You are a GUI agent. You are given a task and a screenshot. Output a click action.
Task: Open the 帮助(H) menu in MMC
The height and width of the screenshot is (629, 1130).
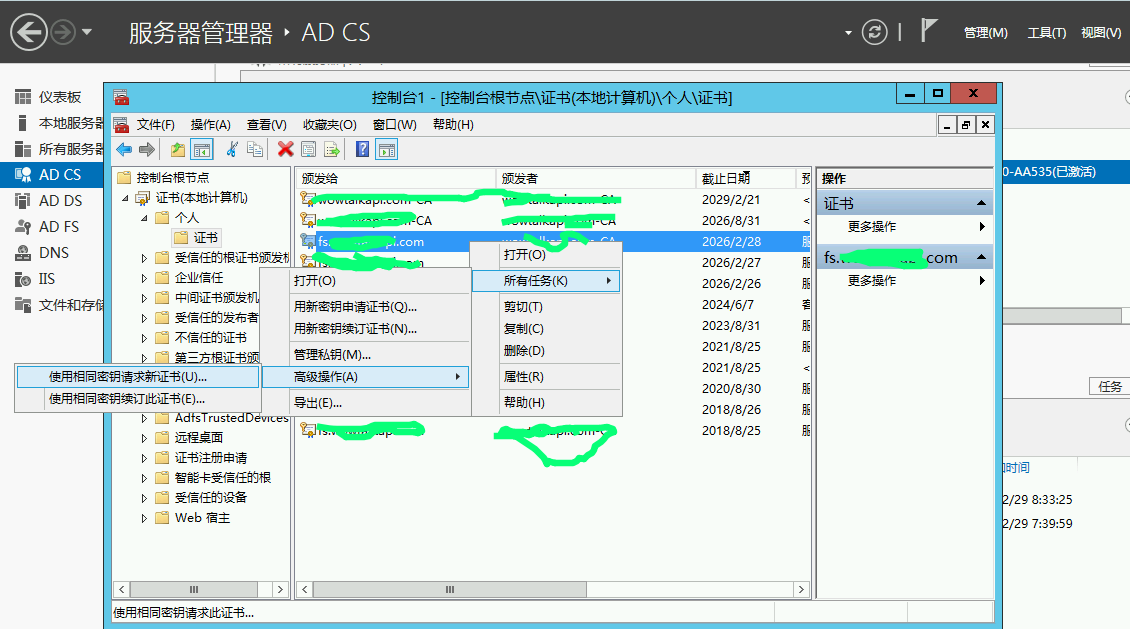pyautogui.click(x=453, y=125)
